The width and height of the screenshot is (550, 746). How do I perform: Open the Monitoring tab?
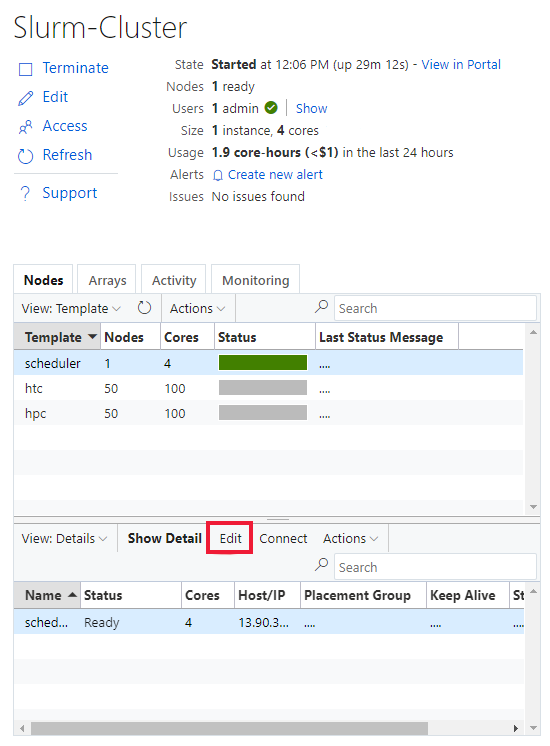pyautogui.click(x=255, y=280)
